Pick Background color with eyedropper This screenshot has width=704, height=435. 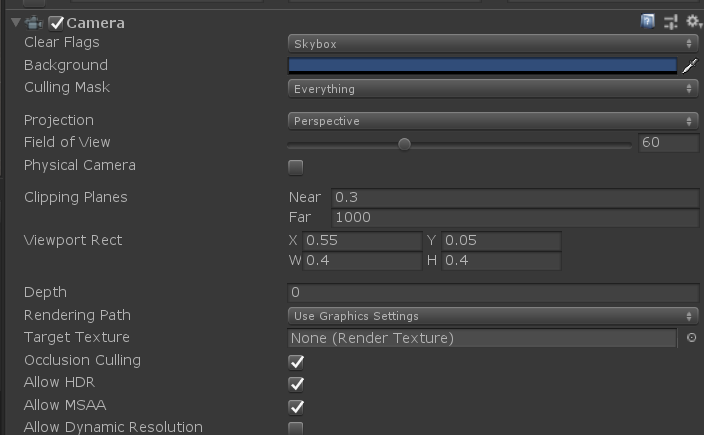coord(690,66)
